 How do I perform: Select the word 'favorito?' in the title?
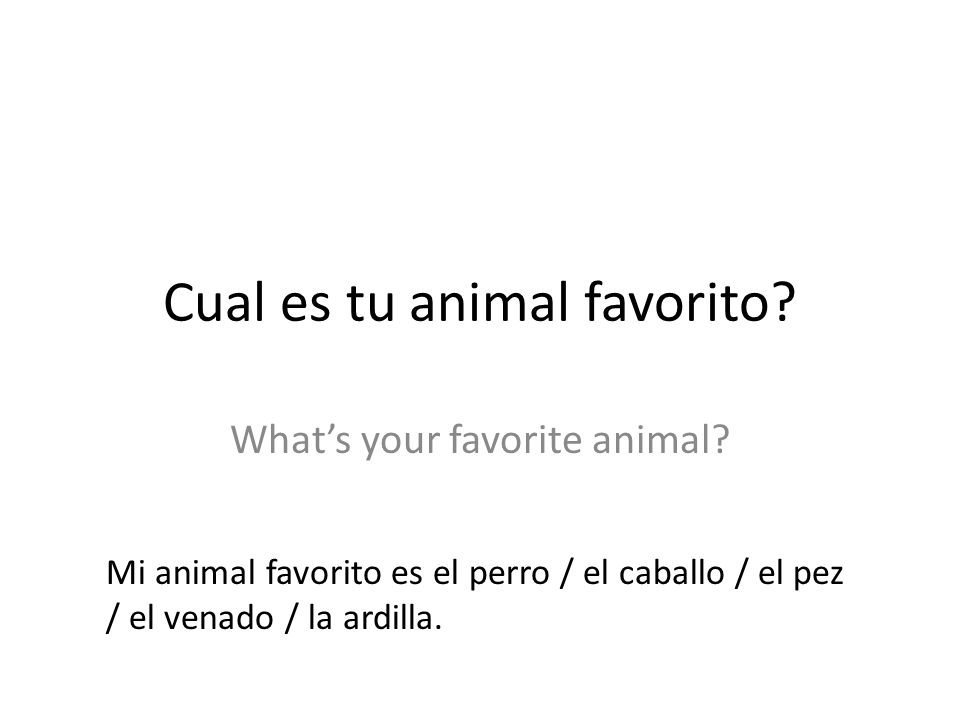(690, 302)
